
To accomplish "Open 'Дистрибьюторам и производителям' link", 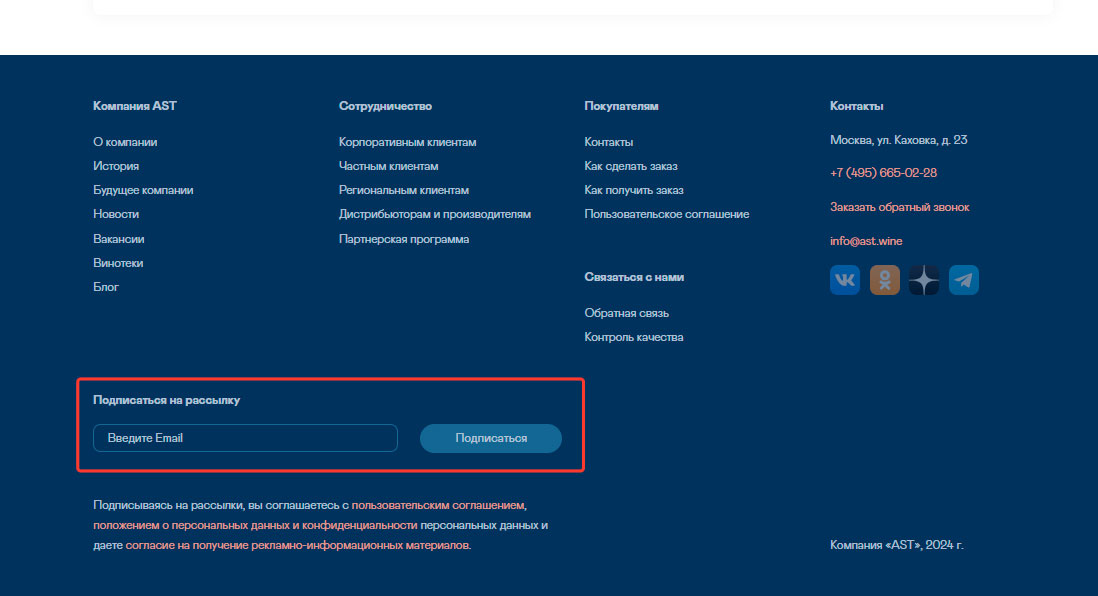I will coord(435,214).
